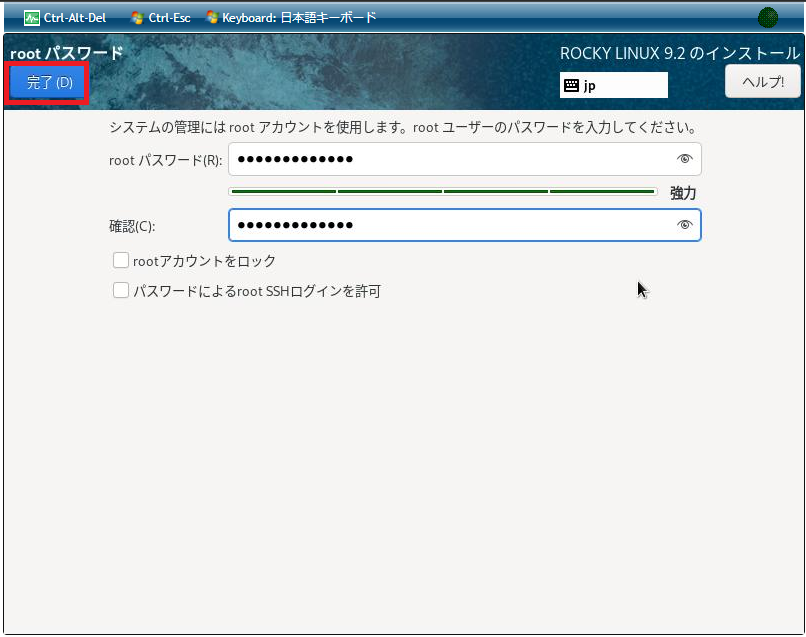This screenshot has height=637, width=806.
Task: Enable the rootアカウントをロック checkbox
Action: tap(121, 261)
